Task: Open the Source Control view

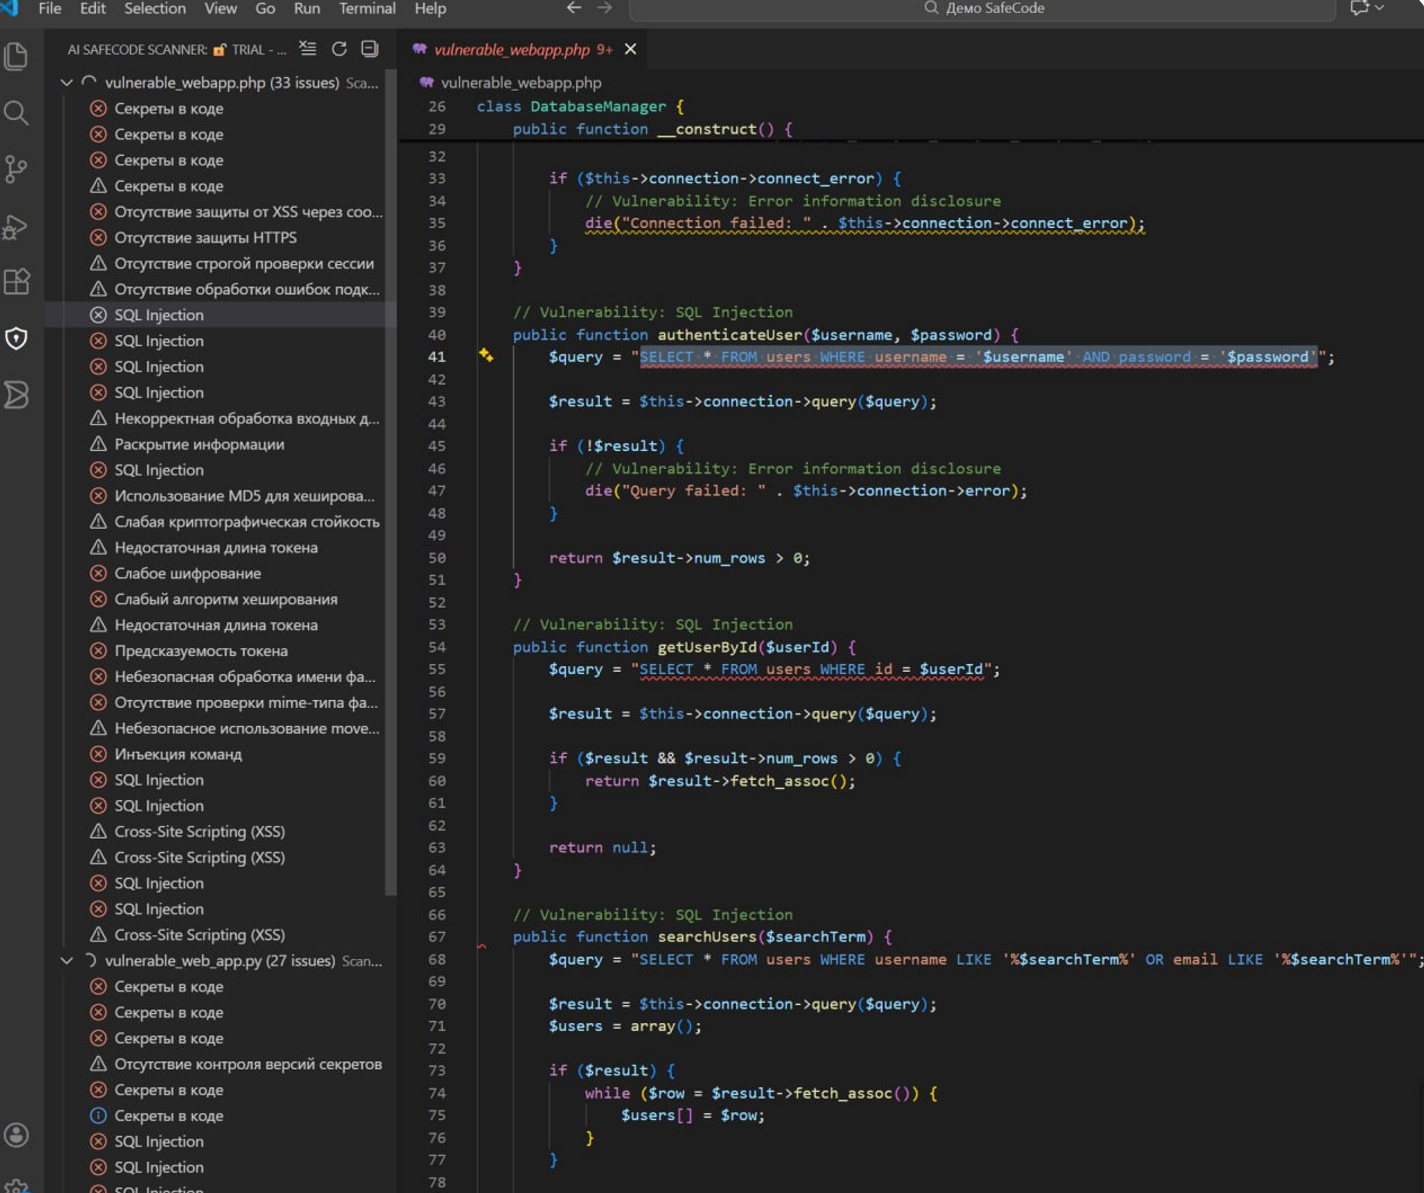Action: coord(17,169)
